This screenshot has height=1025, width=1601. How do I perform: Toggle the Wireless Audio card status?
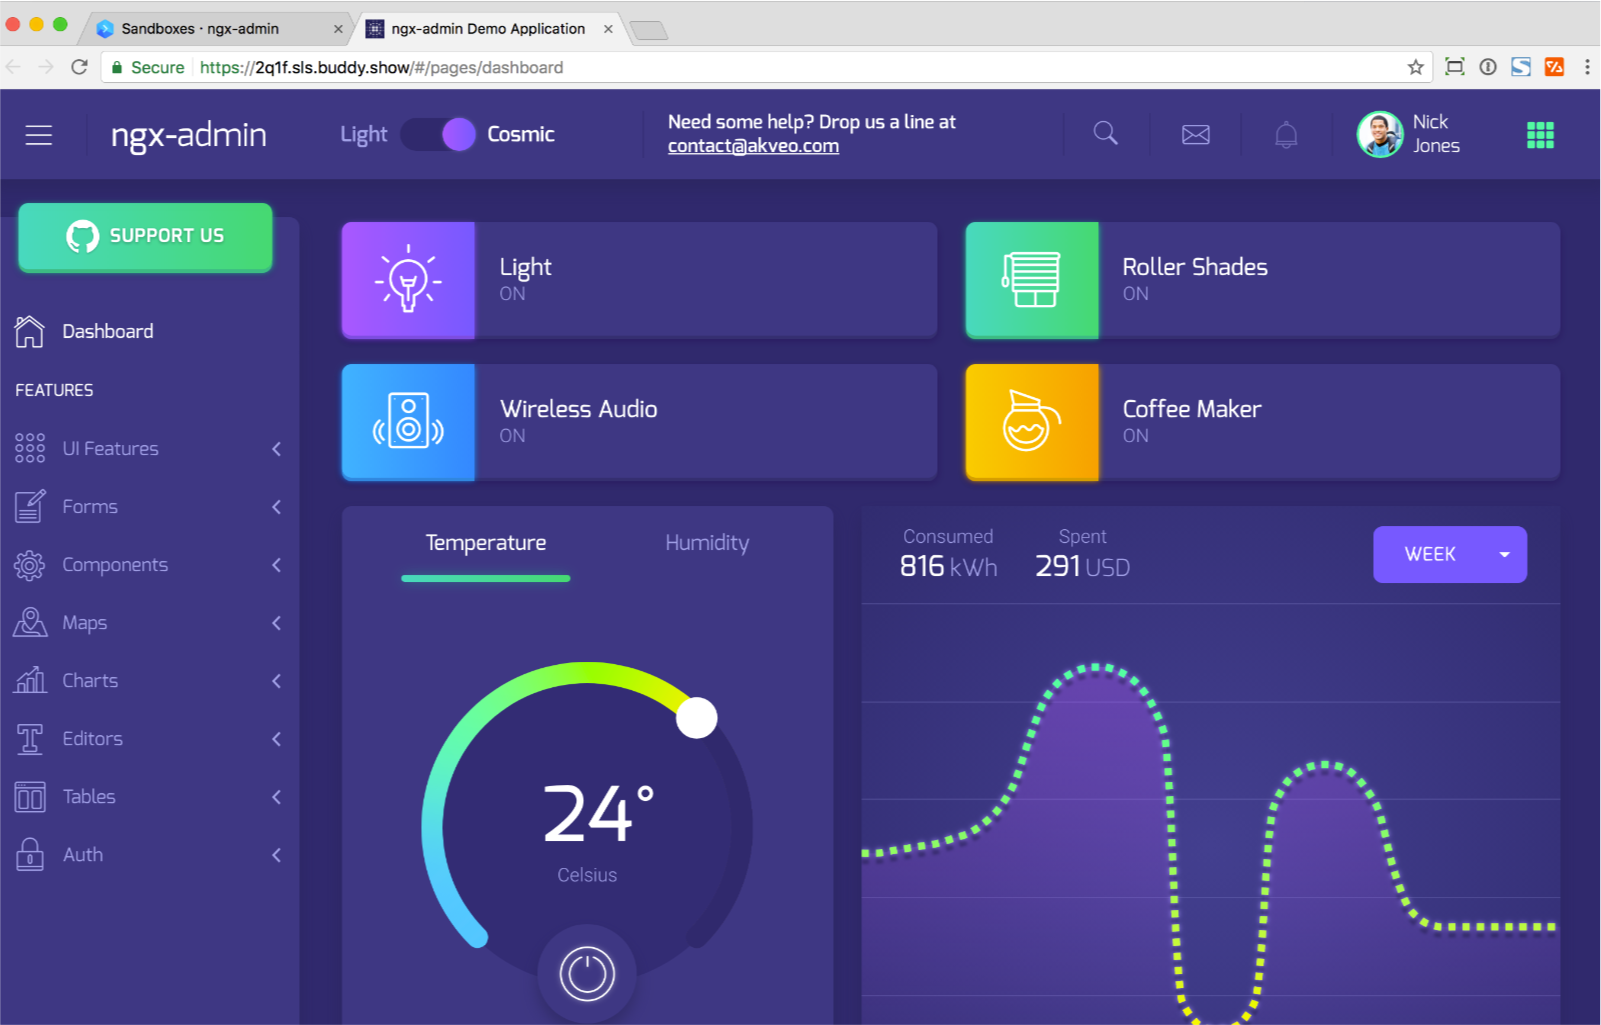(639, 422)
